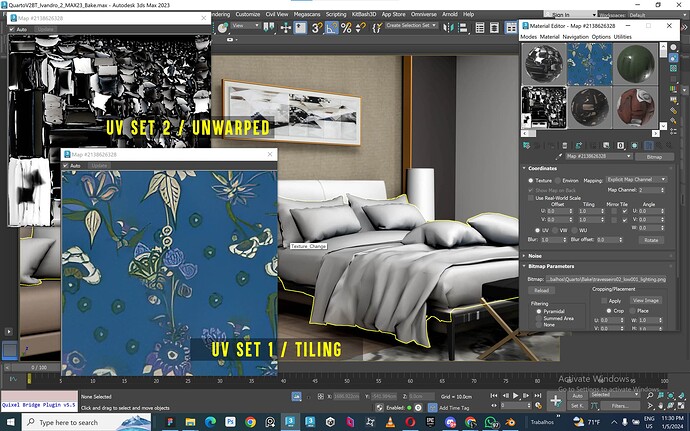This screenshot has width=690, height=431.
Task: Select the Move transform tool in main toolbar
Action: 286,28
